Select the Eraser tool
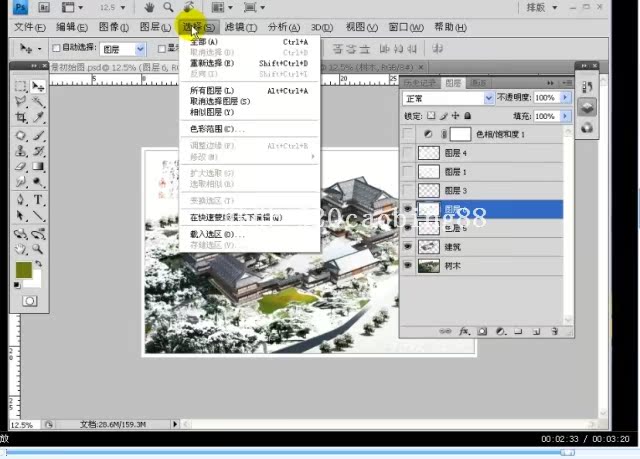 (x=20, y=166)
